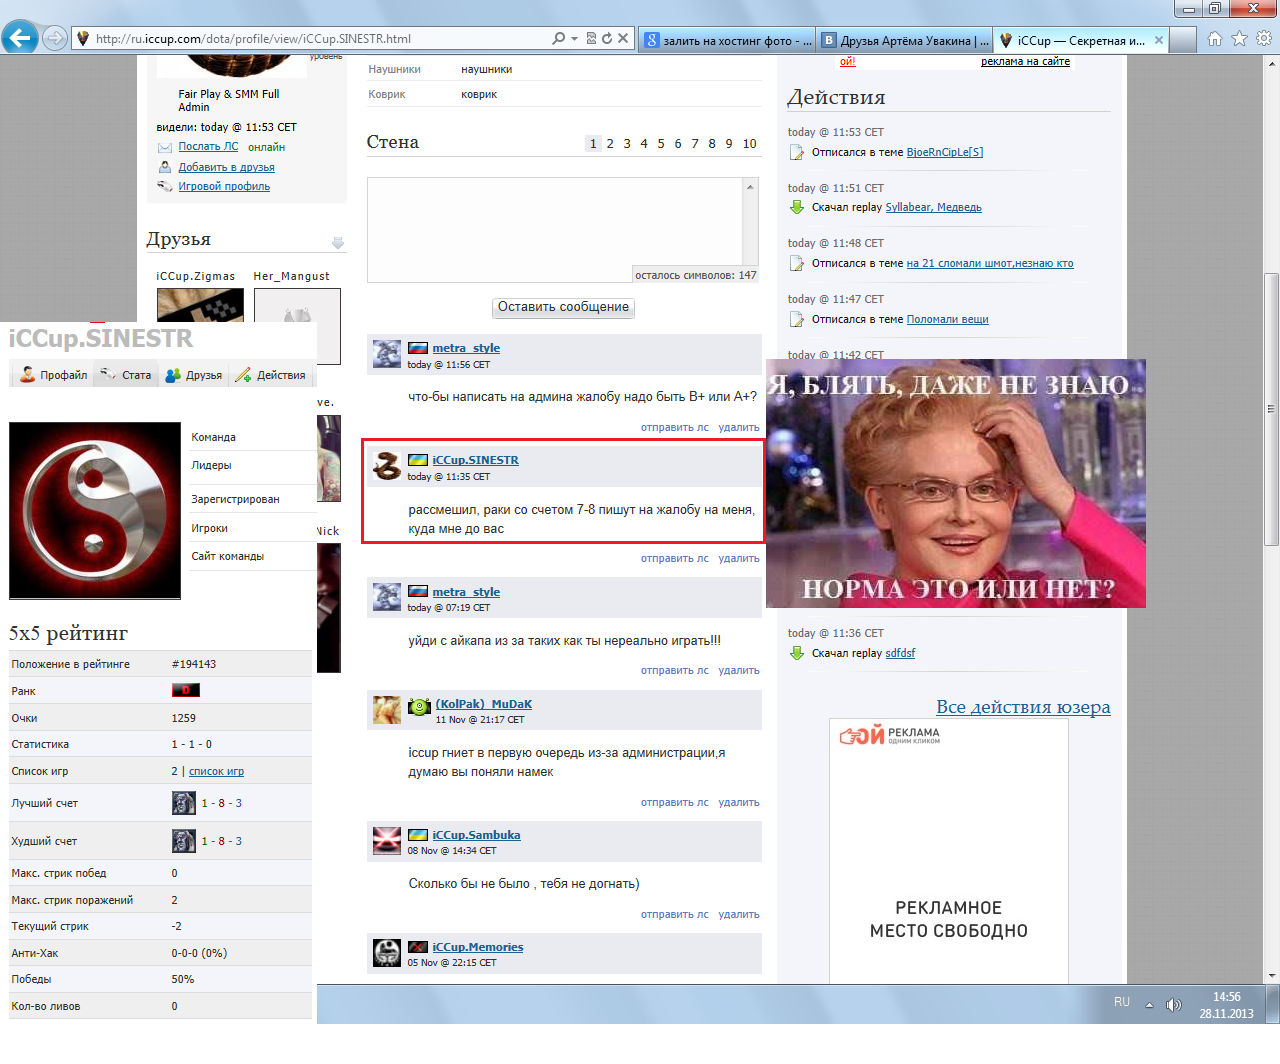Open browser Tools gear icon
Screen dimensions: 1280x1064
pos(1264,38)
